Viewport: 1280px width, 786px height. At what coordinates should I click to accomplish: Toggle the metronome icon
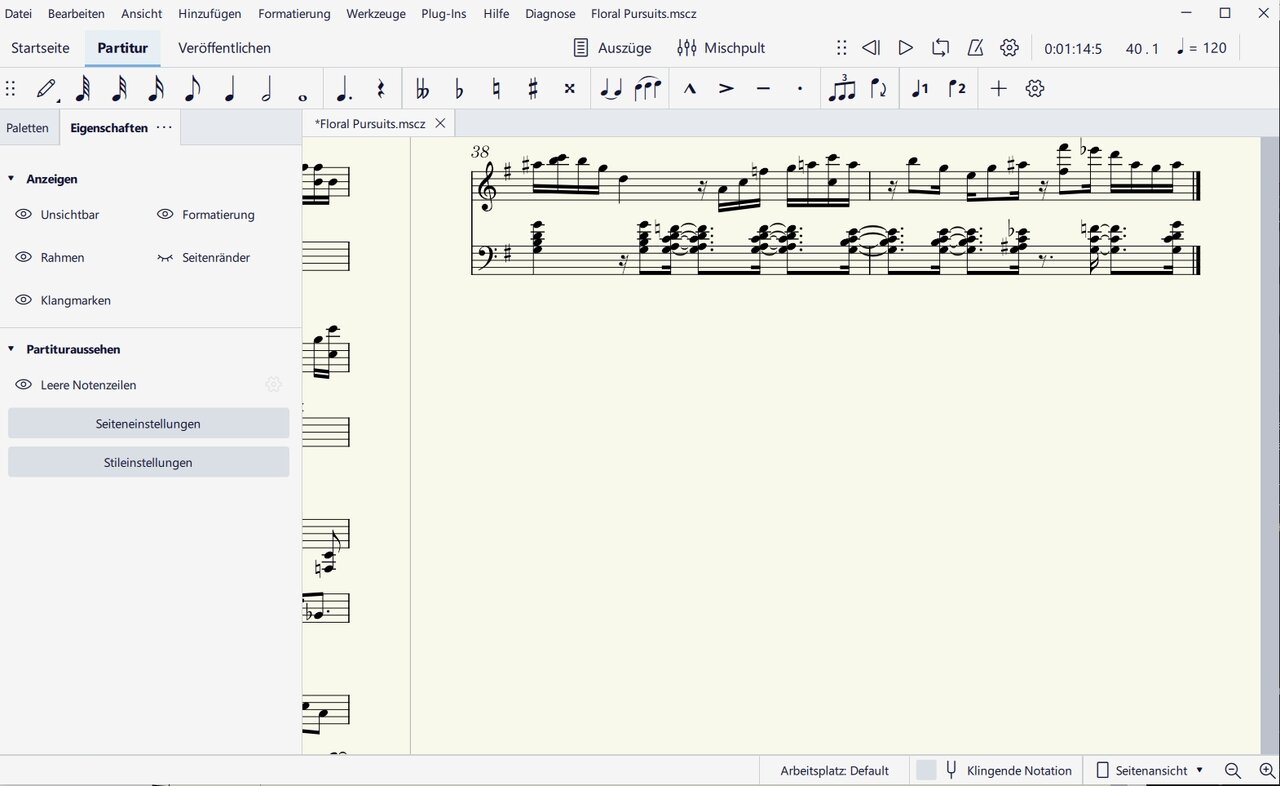pyautogui.click(x=975, y=48)
